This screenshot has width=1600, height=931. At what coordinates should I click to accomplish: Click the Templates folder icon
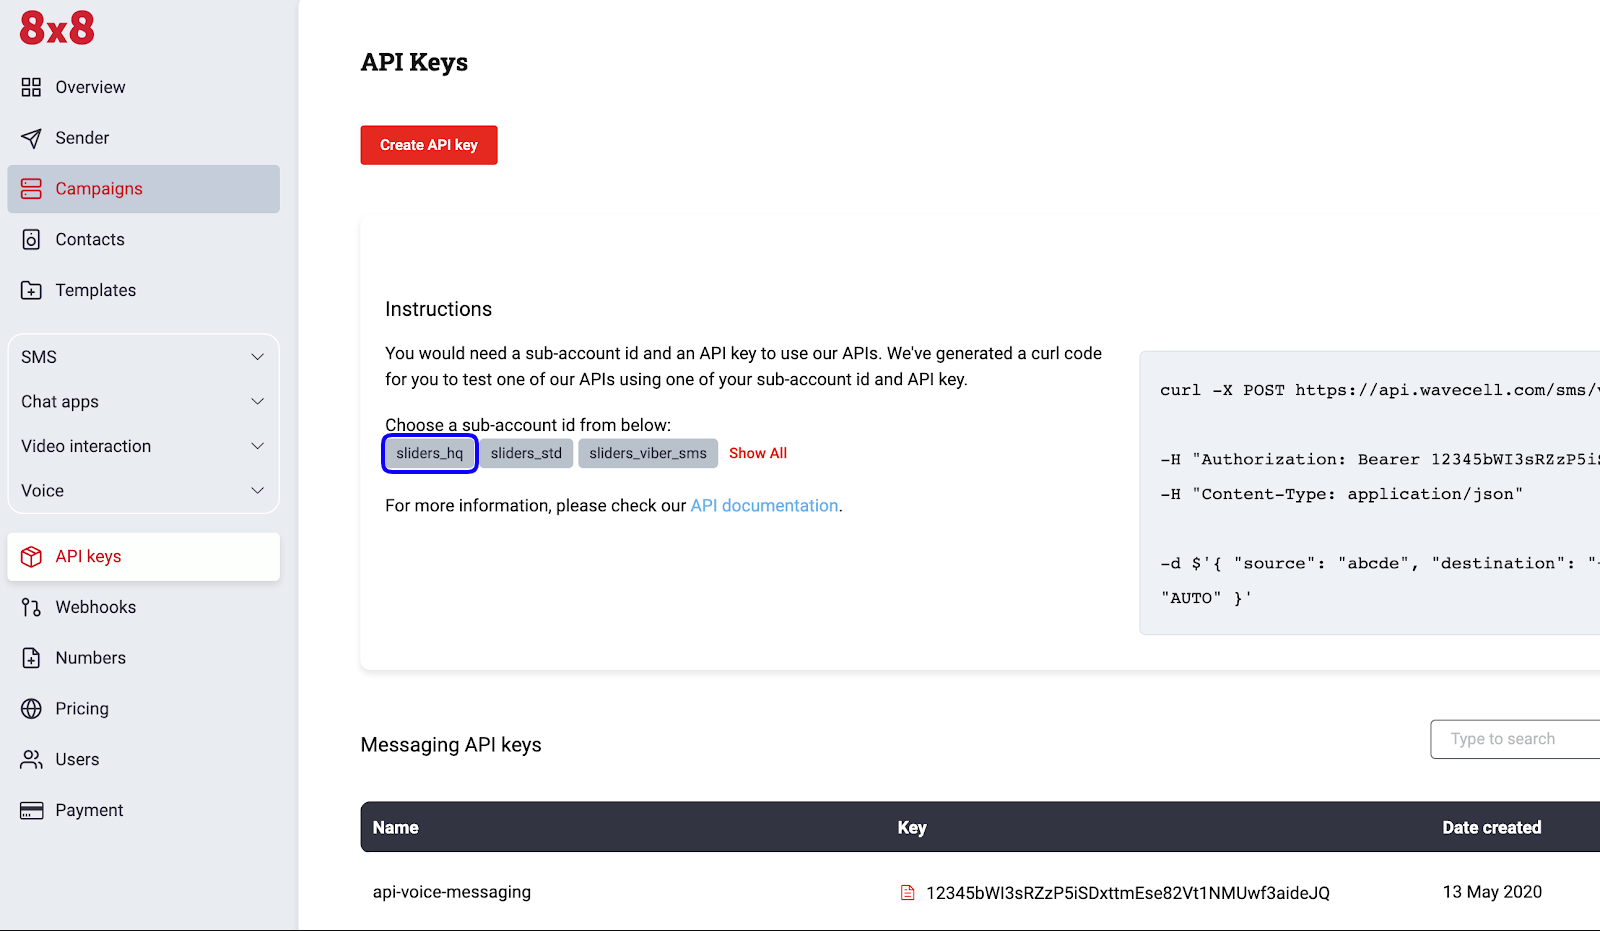(x=31, y=291)
